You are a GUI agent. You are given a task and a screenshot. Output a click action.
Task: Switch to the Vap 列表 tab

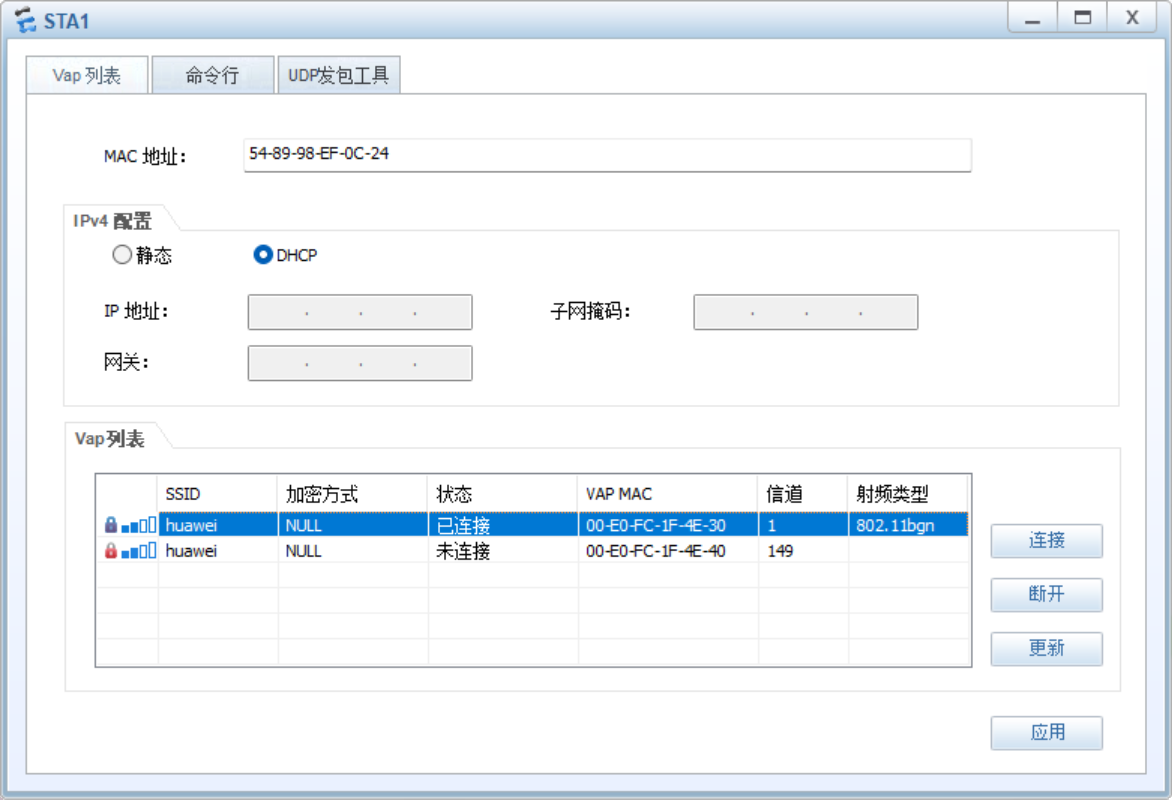click(87, 75)
